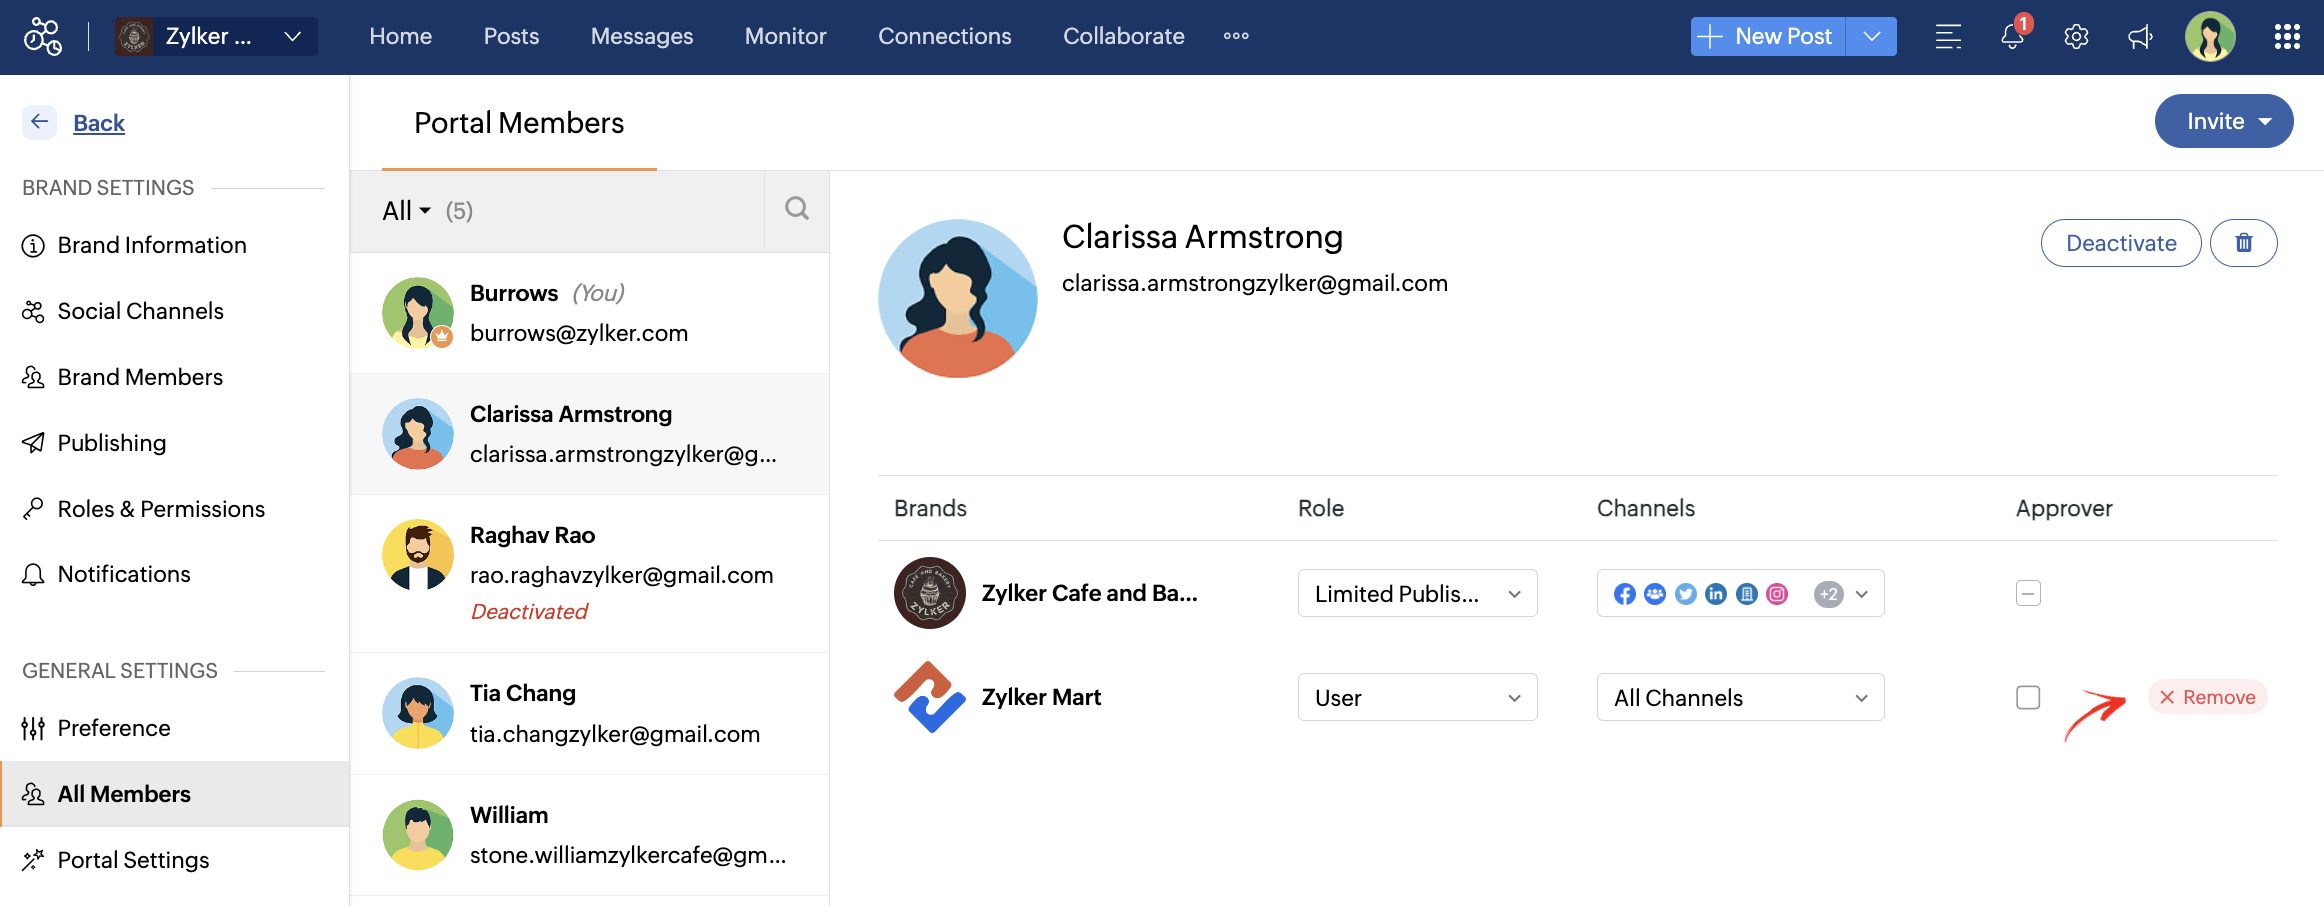Select the Portal Members tab
The width and height of the screenshot is (2324, 906).
coord(519,123)
